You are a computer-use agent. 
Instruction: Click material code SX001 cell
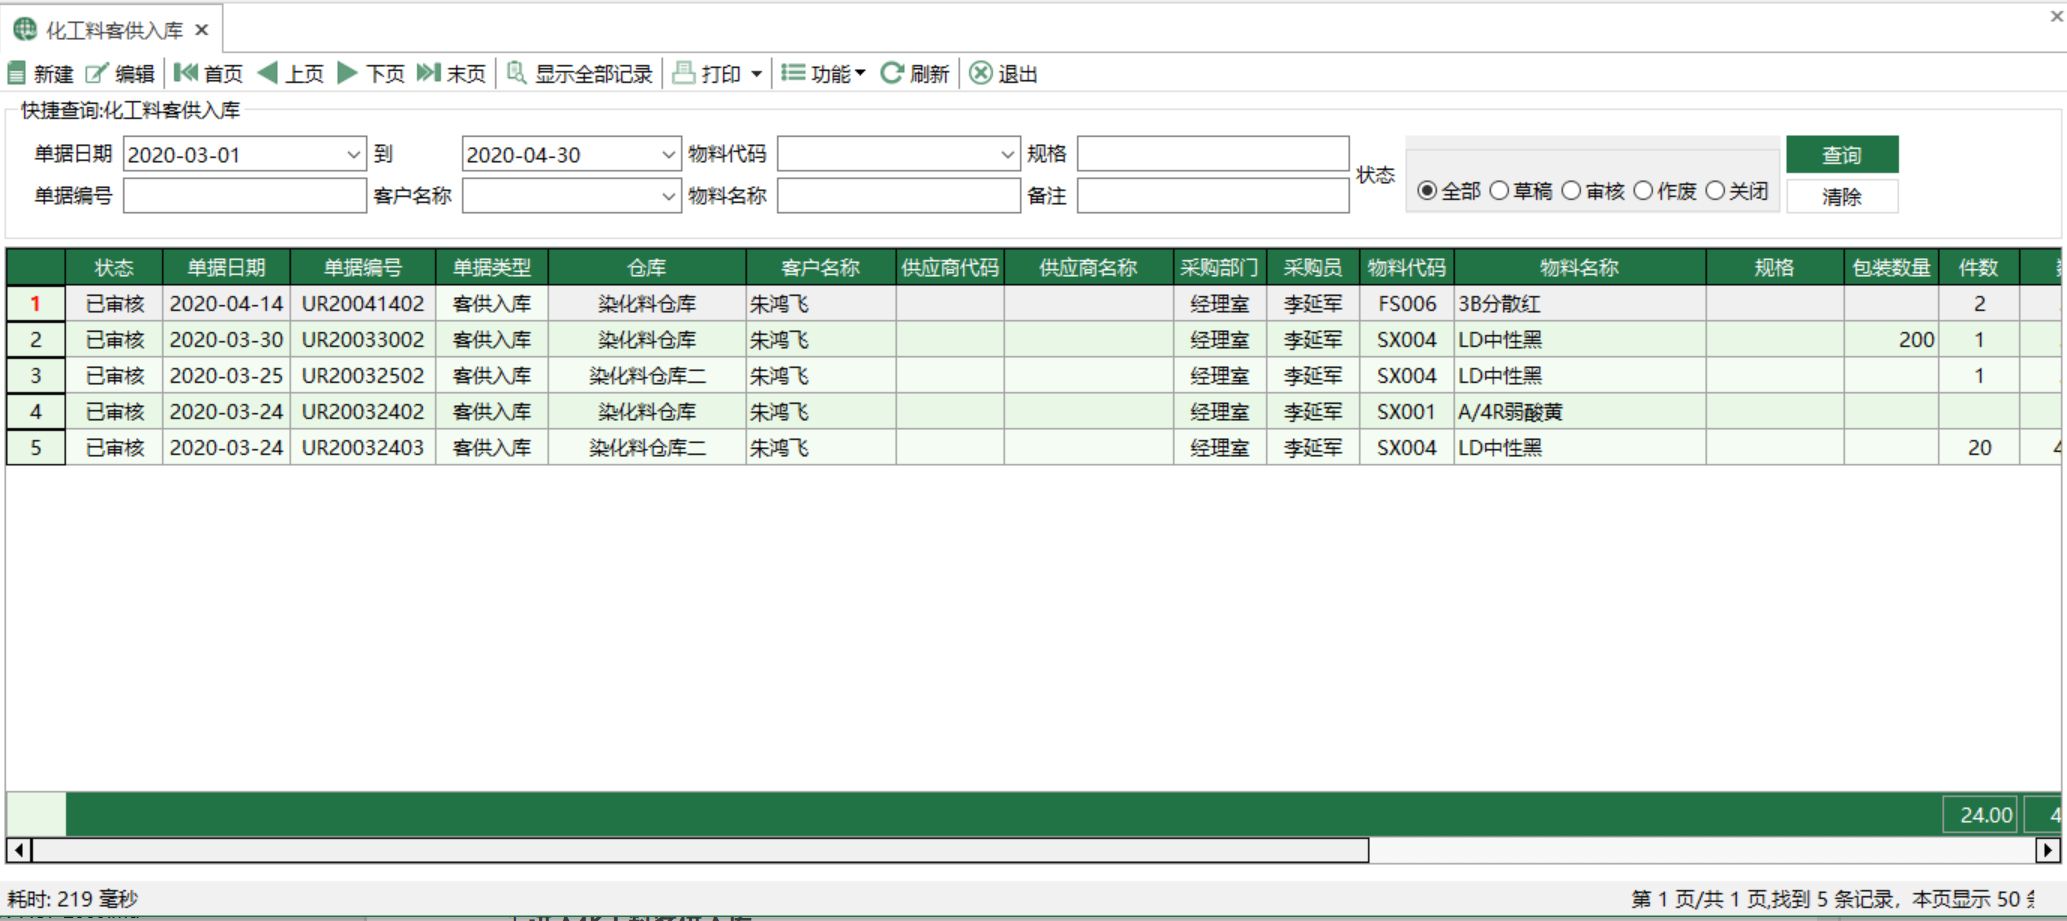tap(1407, 412)
